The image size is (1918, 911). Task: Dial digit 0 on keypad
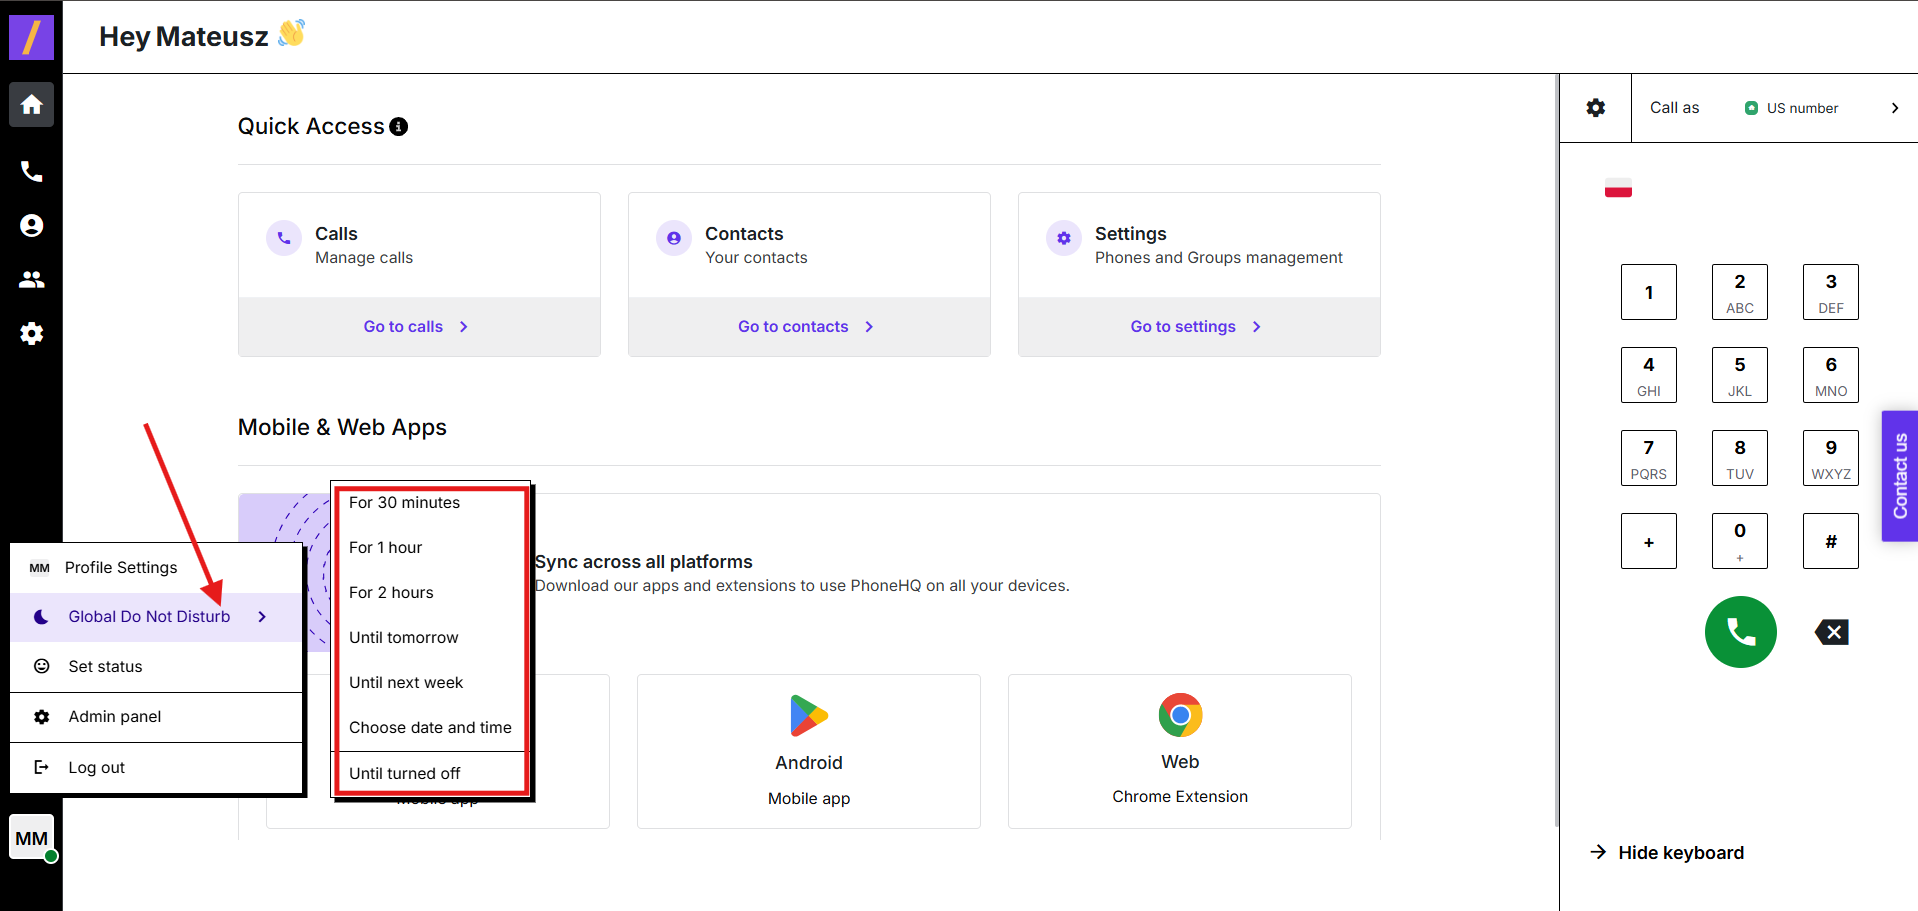[1740, 541]
